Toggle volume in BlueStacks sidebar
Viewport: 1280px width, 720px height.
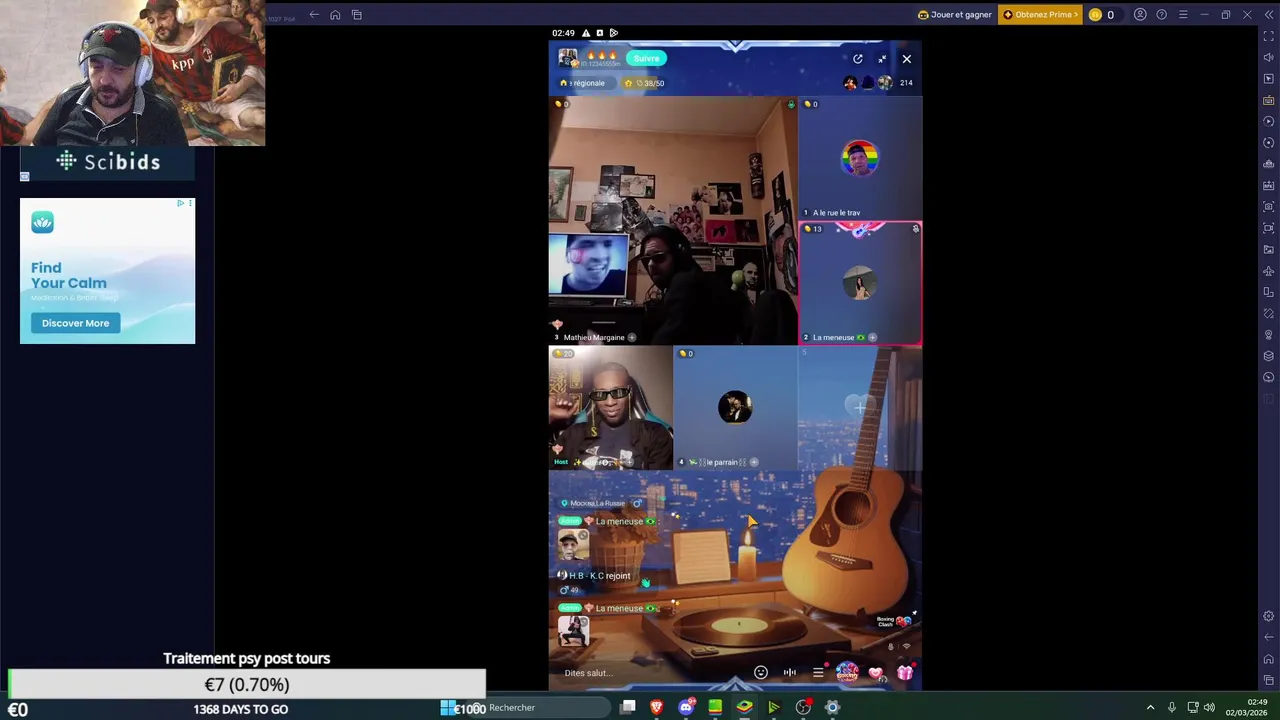1269,57
